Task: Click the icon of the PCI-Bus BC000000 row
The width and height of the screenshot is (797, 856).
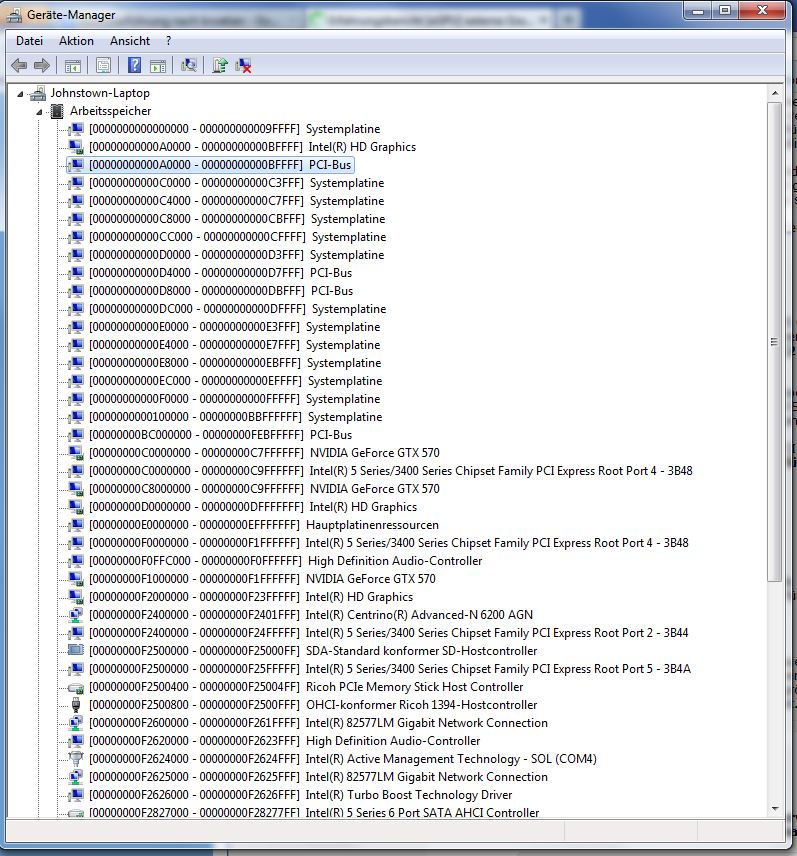Action: click(x=76, y=435)
